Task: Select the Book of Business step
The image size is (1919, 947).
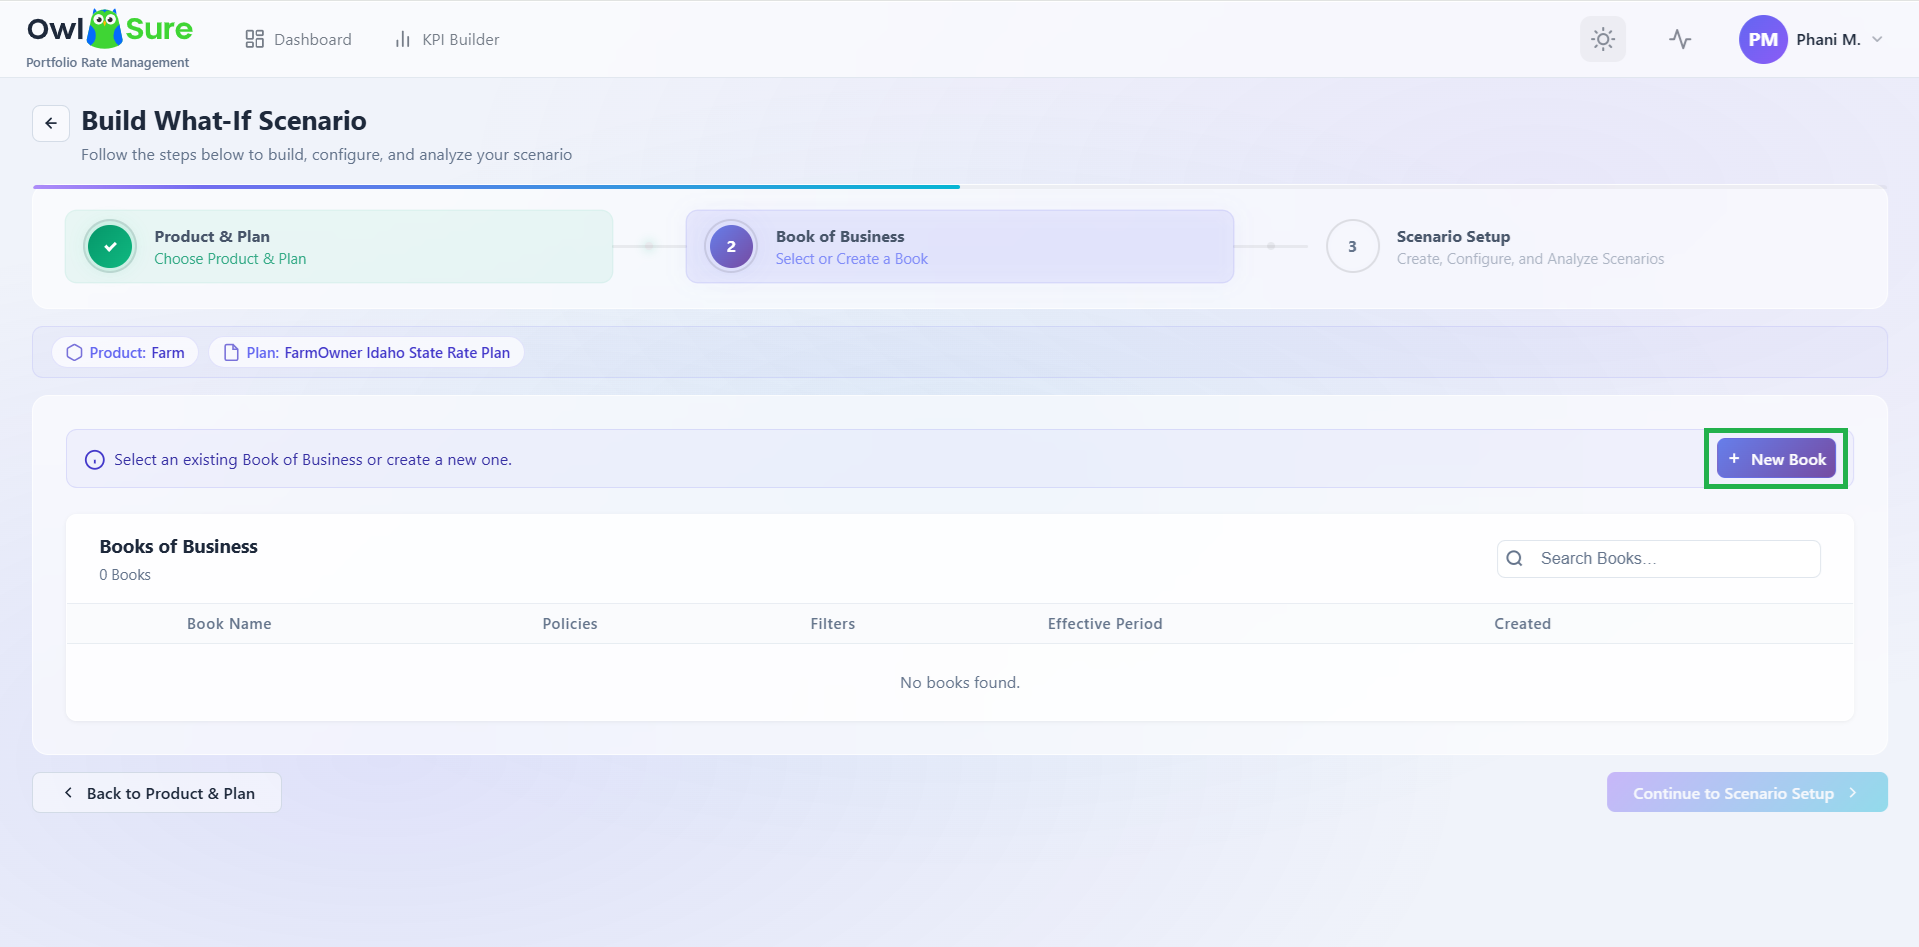Action: [959, 246]
